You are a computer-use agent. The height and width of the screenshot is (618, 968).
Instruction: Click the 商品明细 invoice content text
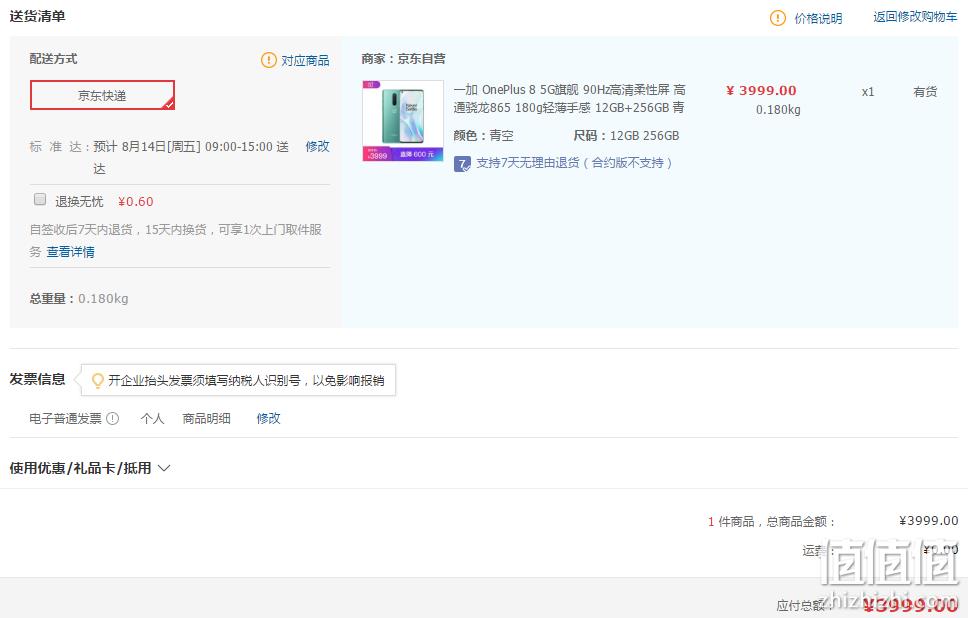[x=206, y=419]
